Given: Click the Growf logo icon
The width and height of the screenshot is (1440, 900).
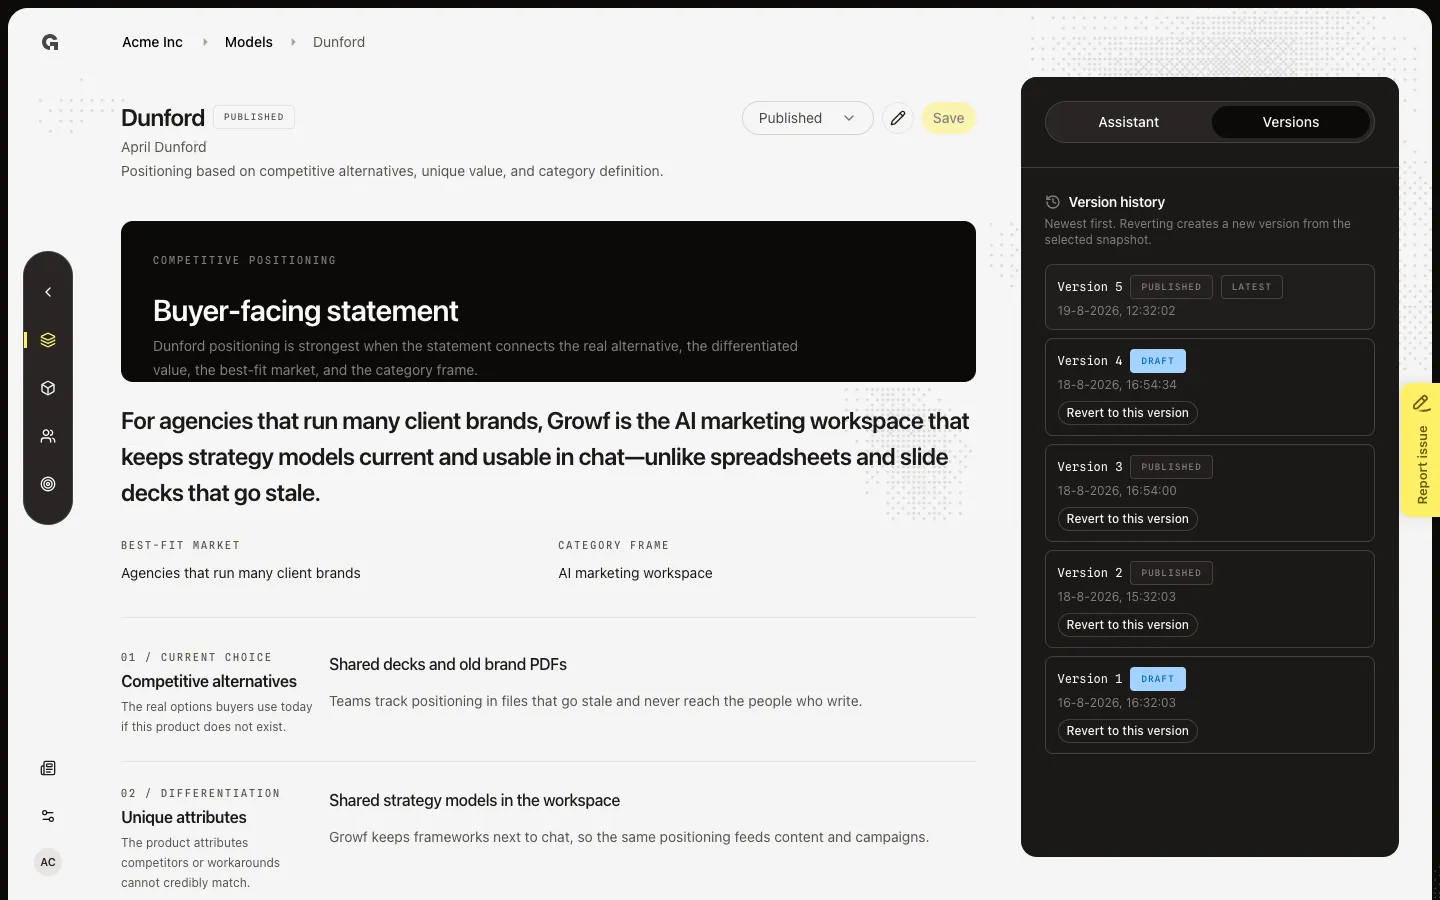Looking at the screenshot, I should (50, 42).
